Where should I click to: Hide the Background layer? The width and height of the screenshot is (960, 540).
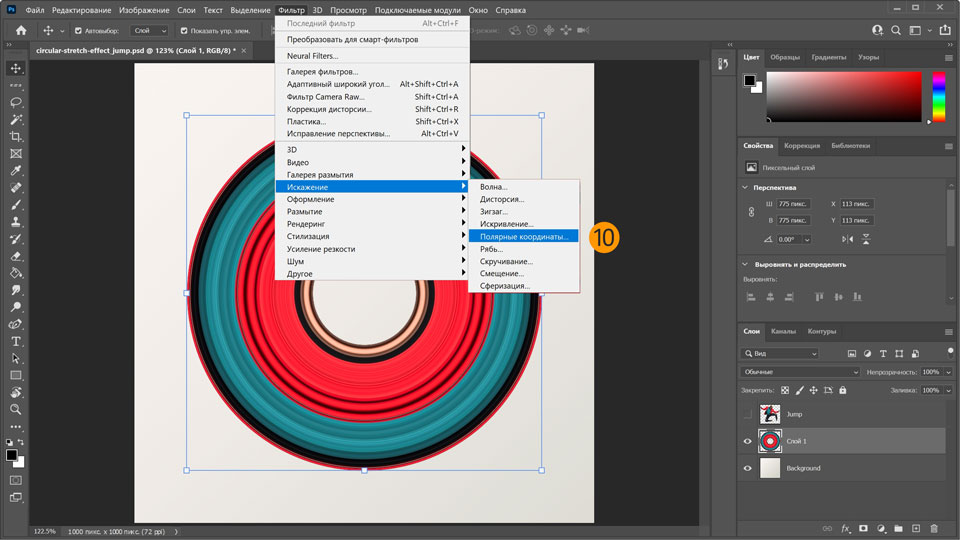(748, 468)
